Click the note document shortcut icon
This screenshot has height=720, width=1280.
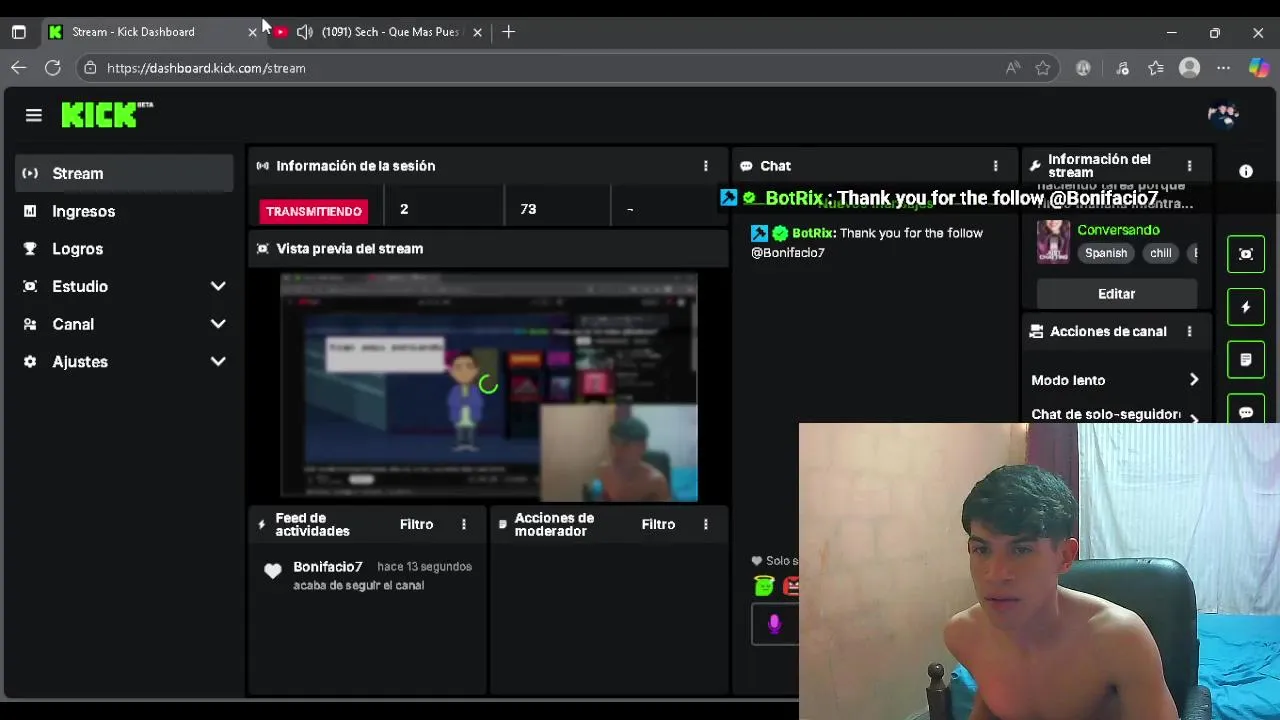[x=1246, y=360]
